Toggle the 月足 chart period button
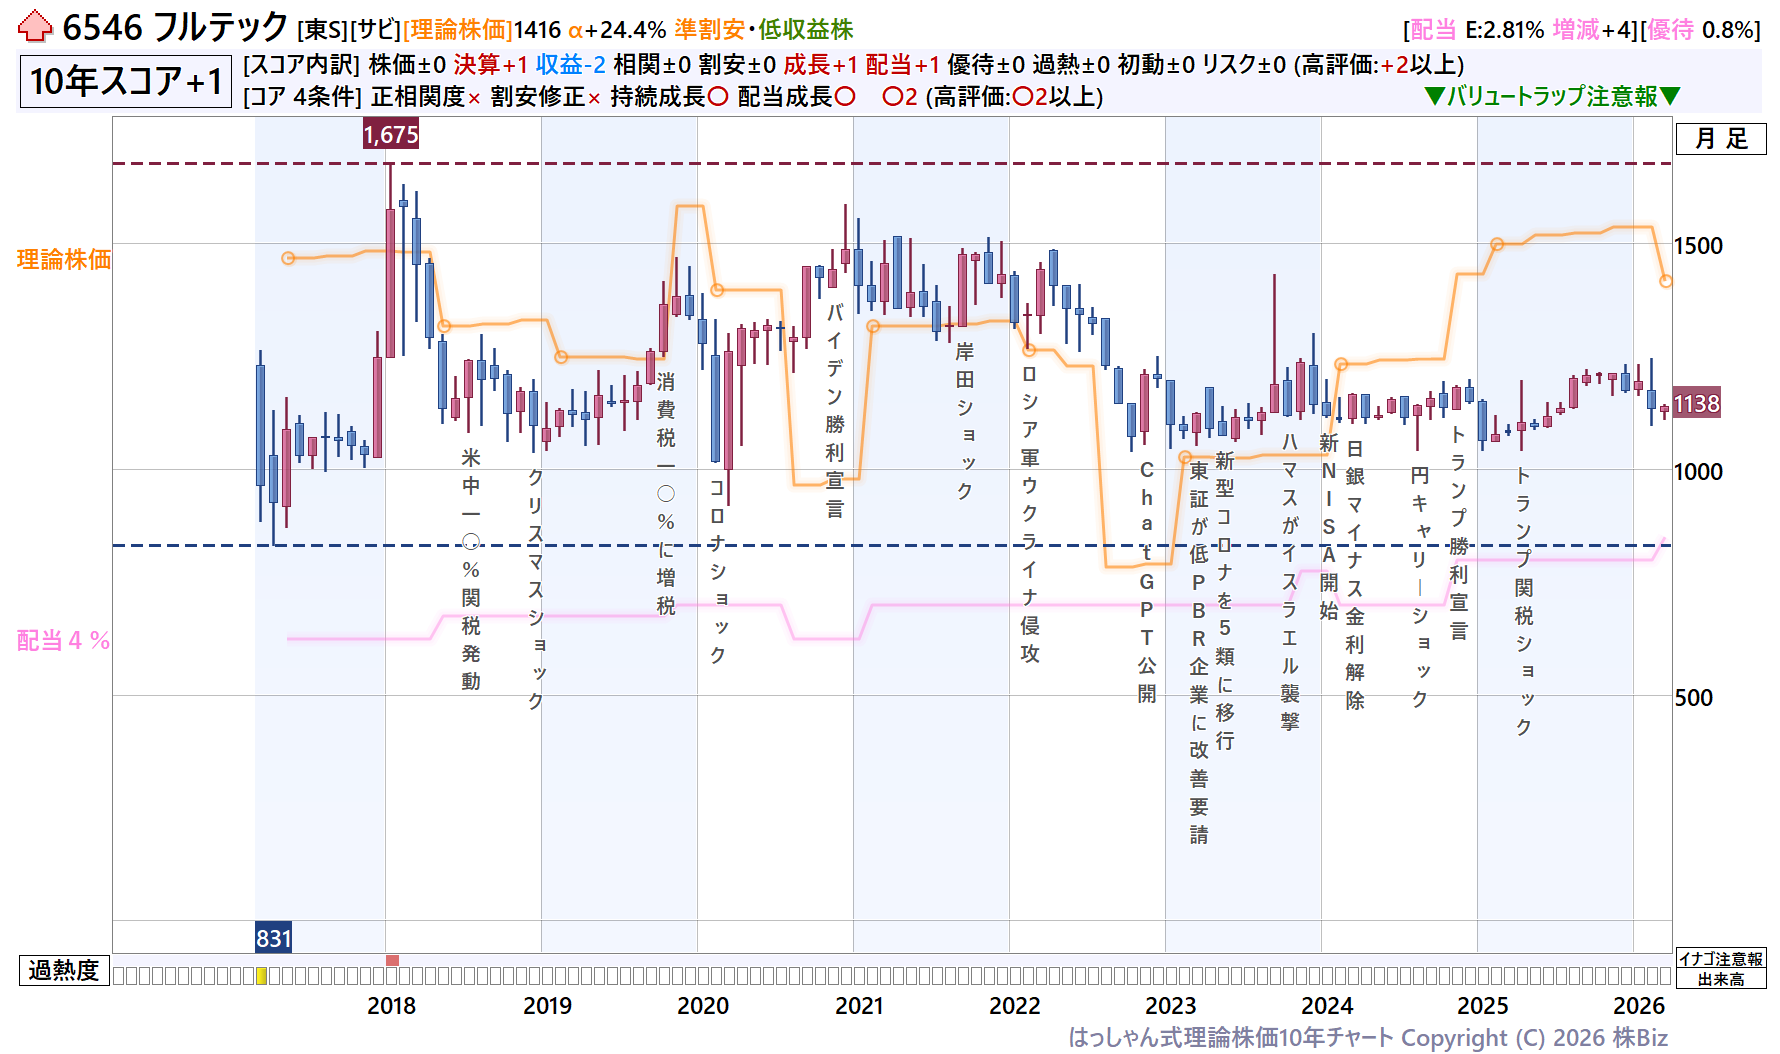Screen dimensions: 1780x1054 1720,139
